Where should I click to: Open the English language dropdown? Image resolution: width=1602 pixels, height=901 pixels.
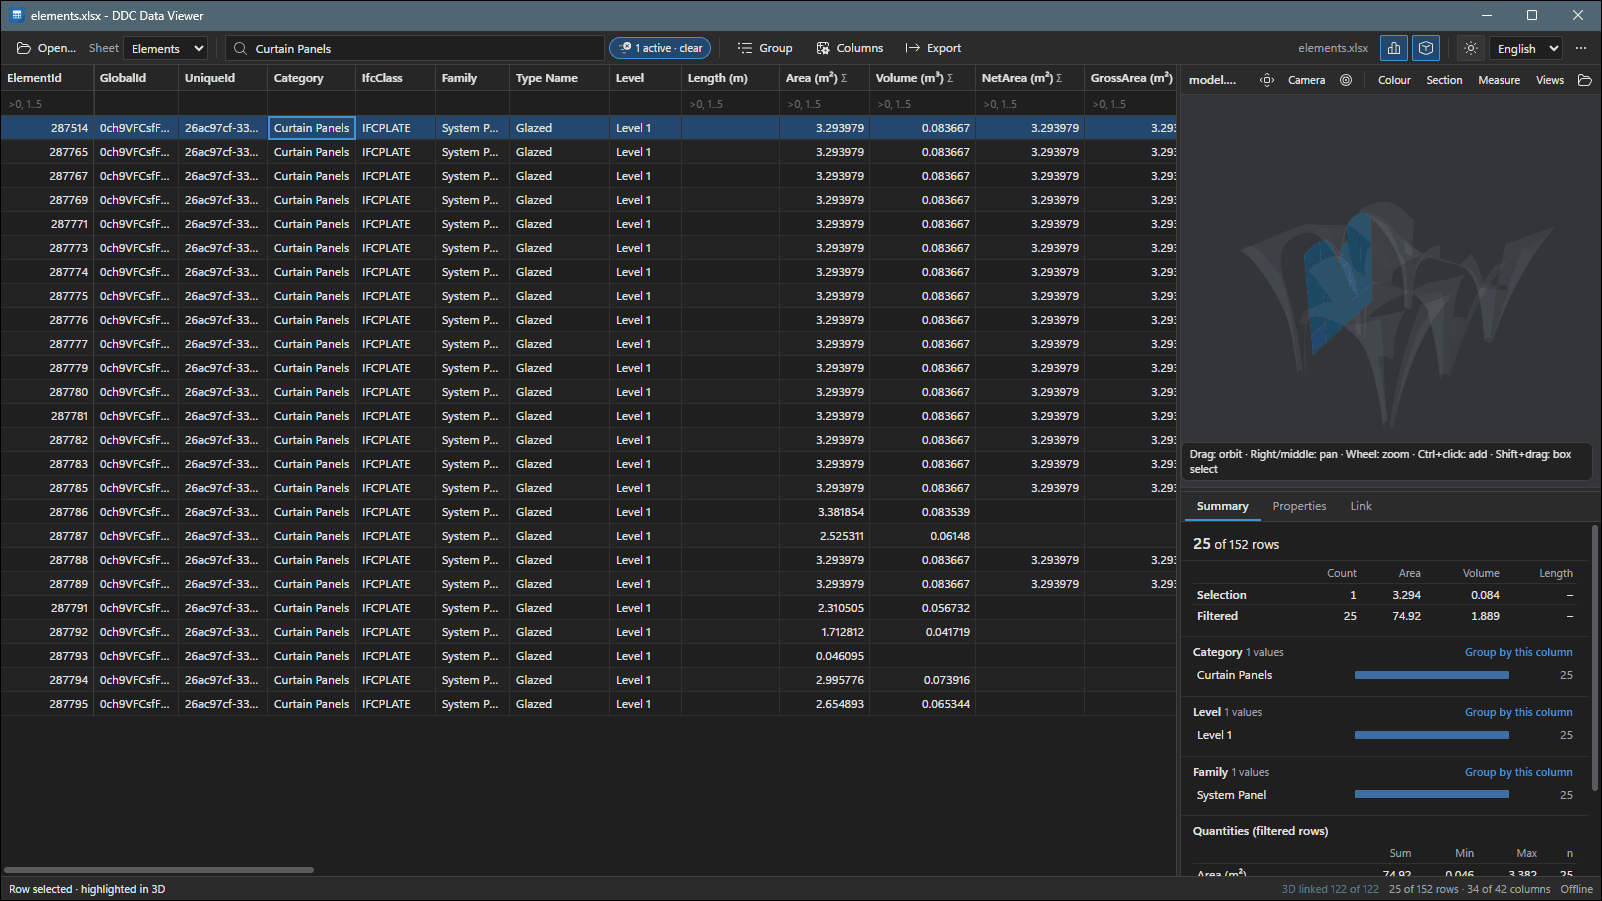(x=1526, y=48)
